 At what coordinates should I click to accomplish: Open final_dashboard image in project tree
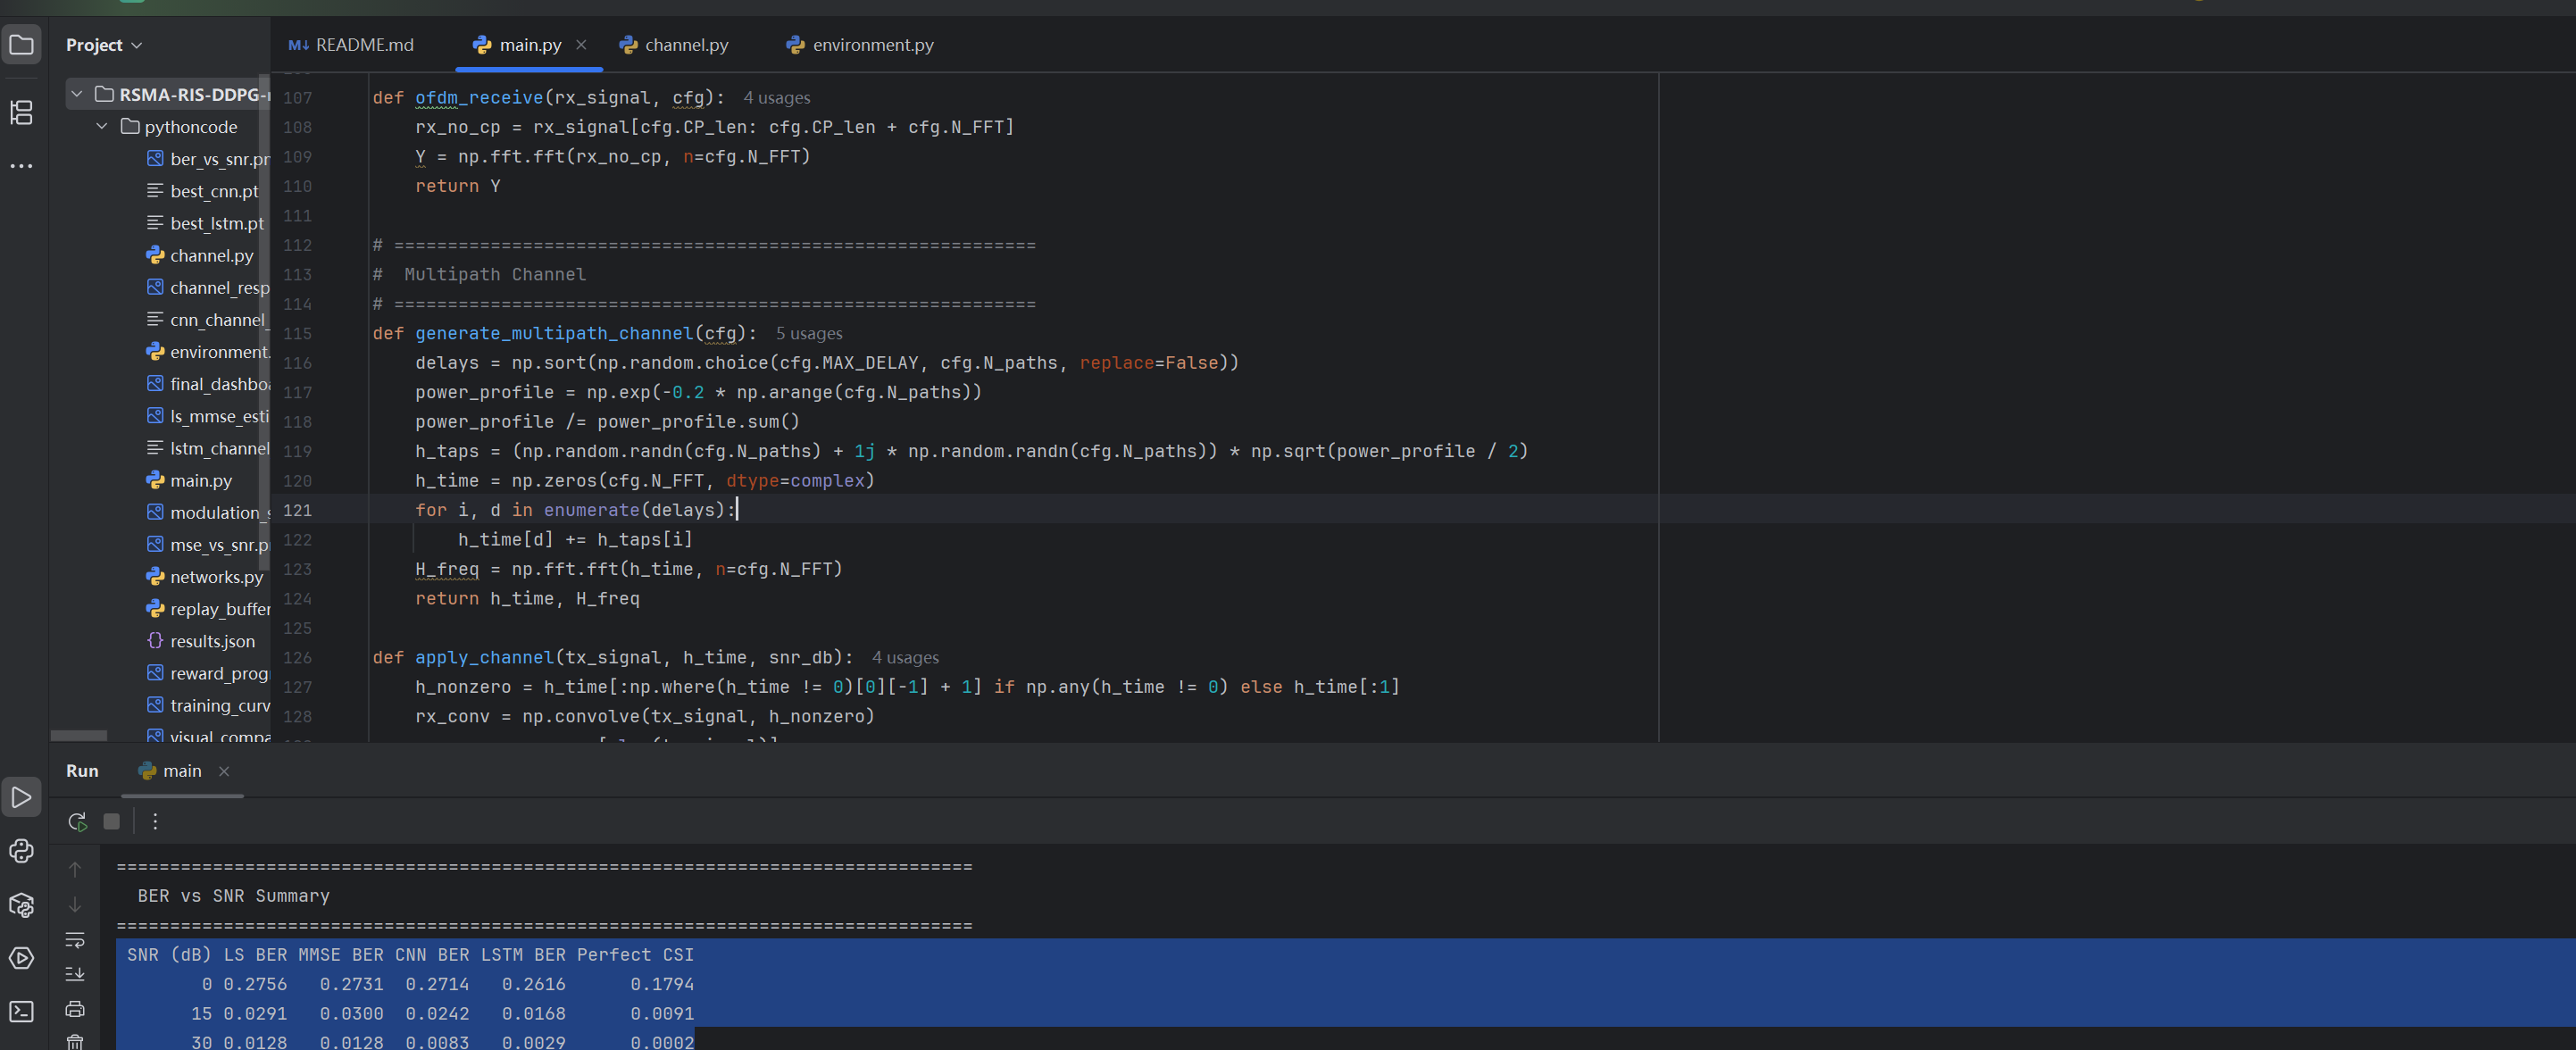tap(209, 384)
